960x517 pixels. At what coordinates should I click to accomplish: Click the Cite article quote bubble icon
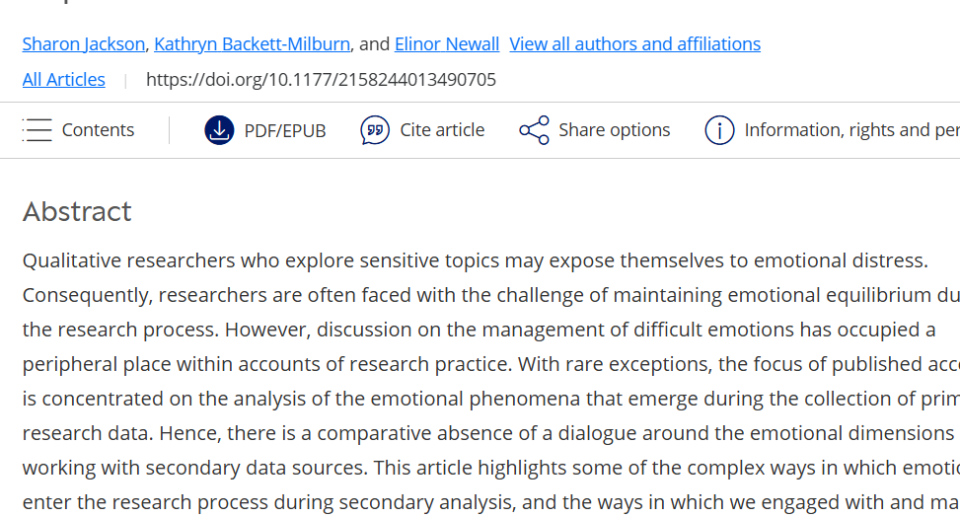pyautogui.click(x=375, y=130)
